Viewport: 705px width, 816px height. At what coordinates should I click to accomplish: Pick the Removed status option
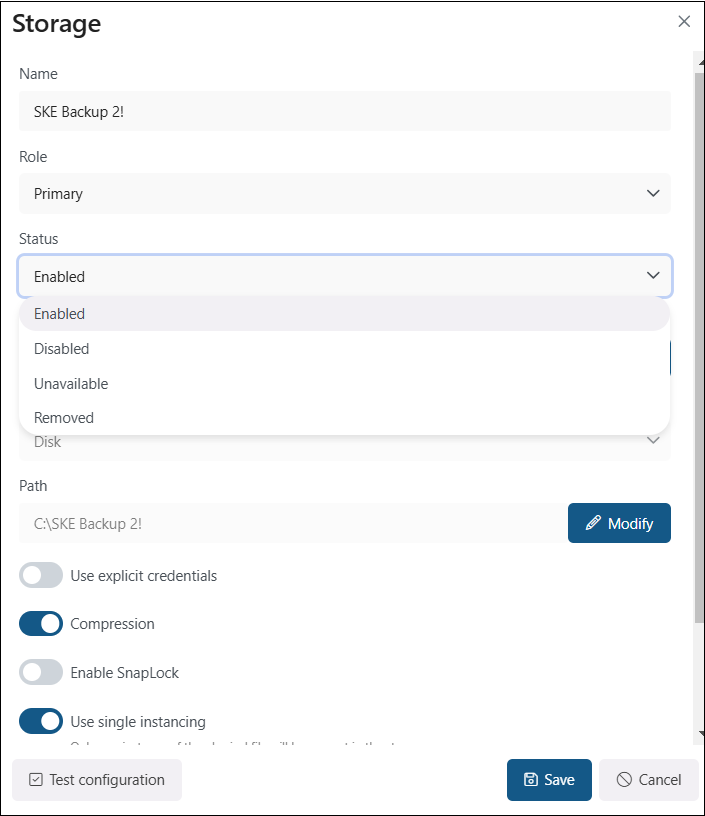64,418
